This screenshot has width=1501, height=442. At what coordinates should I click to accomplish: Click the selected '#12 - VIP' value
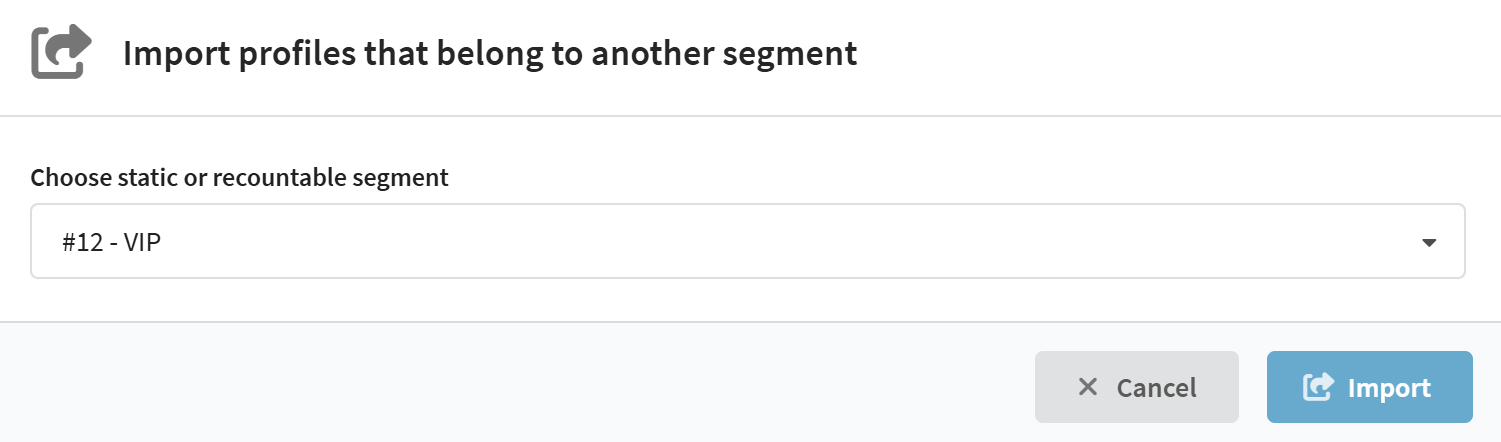pos(112,242)
